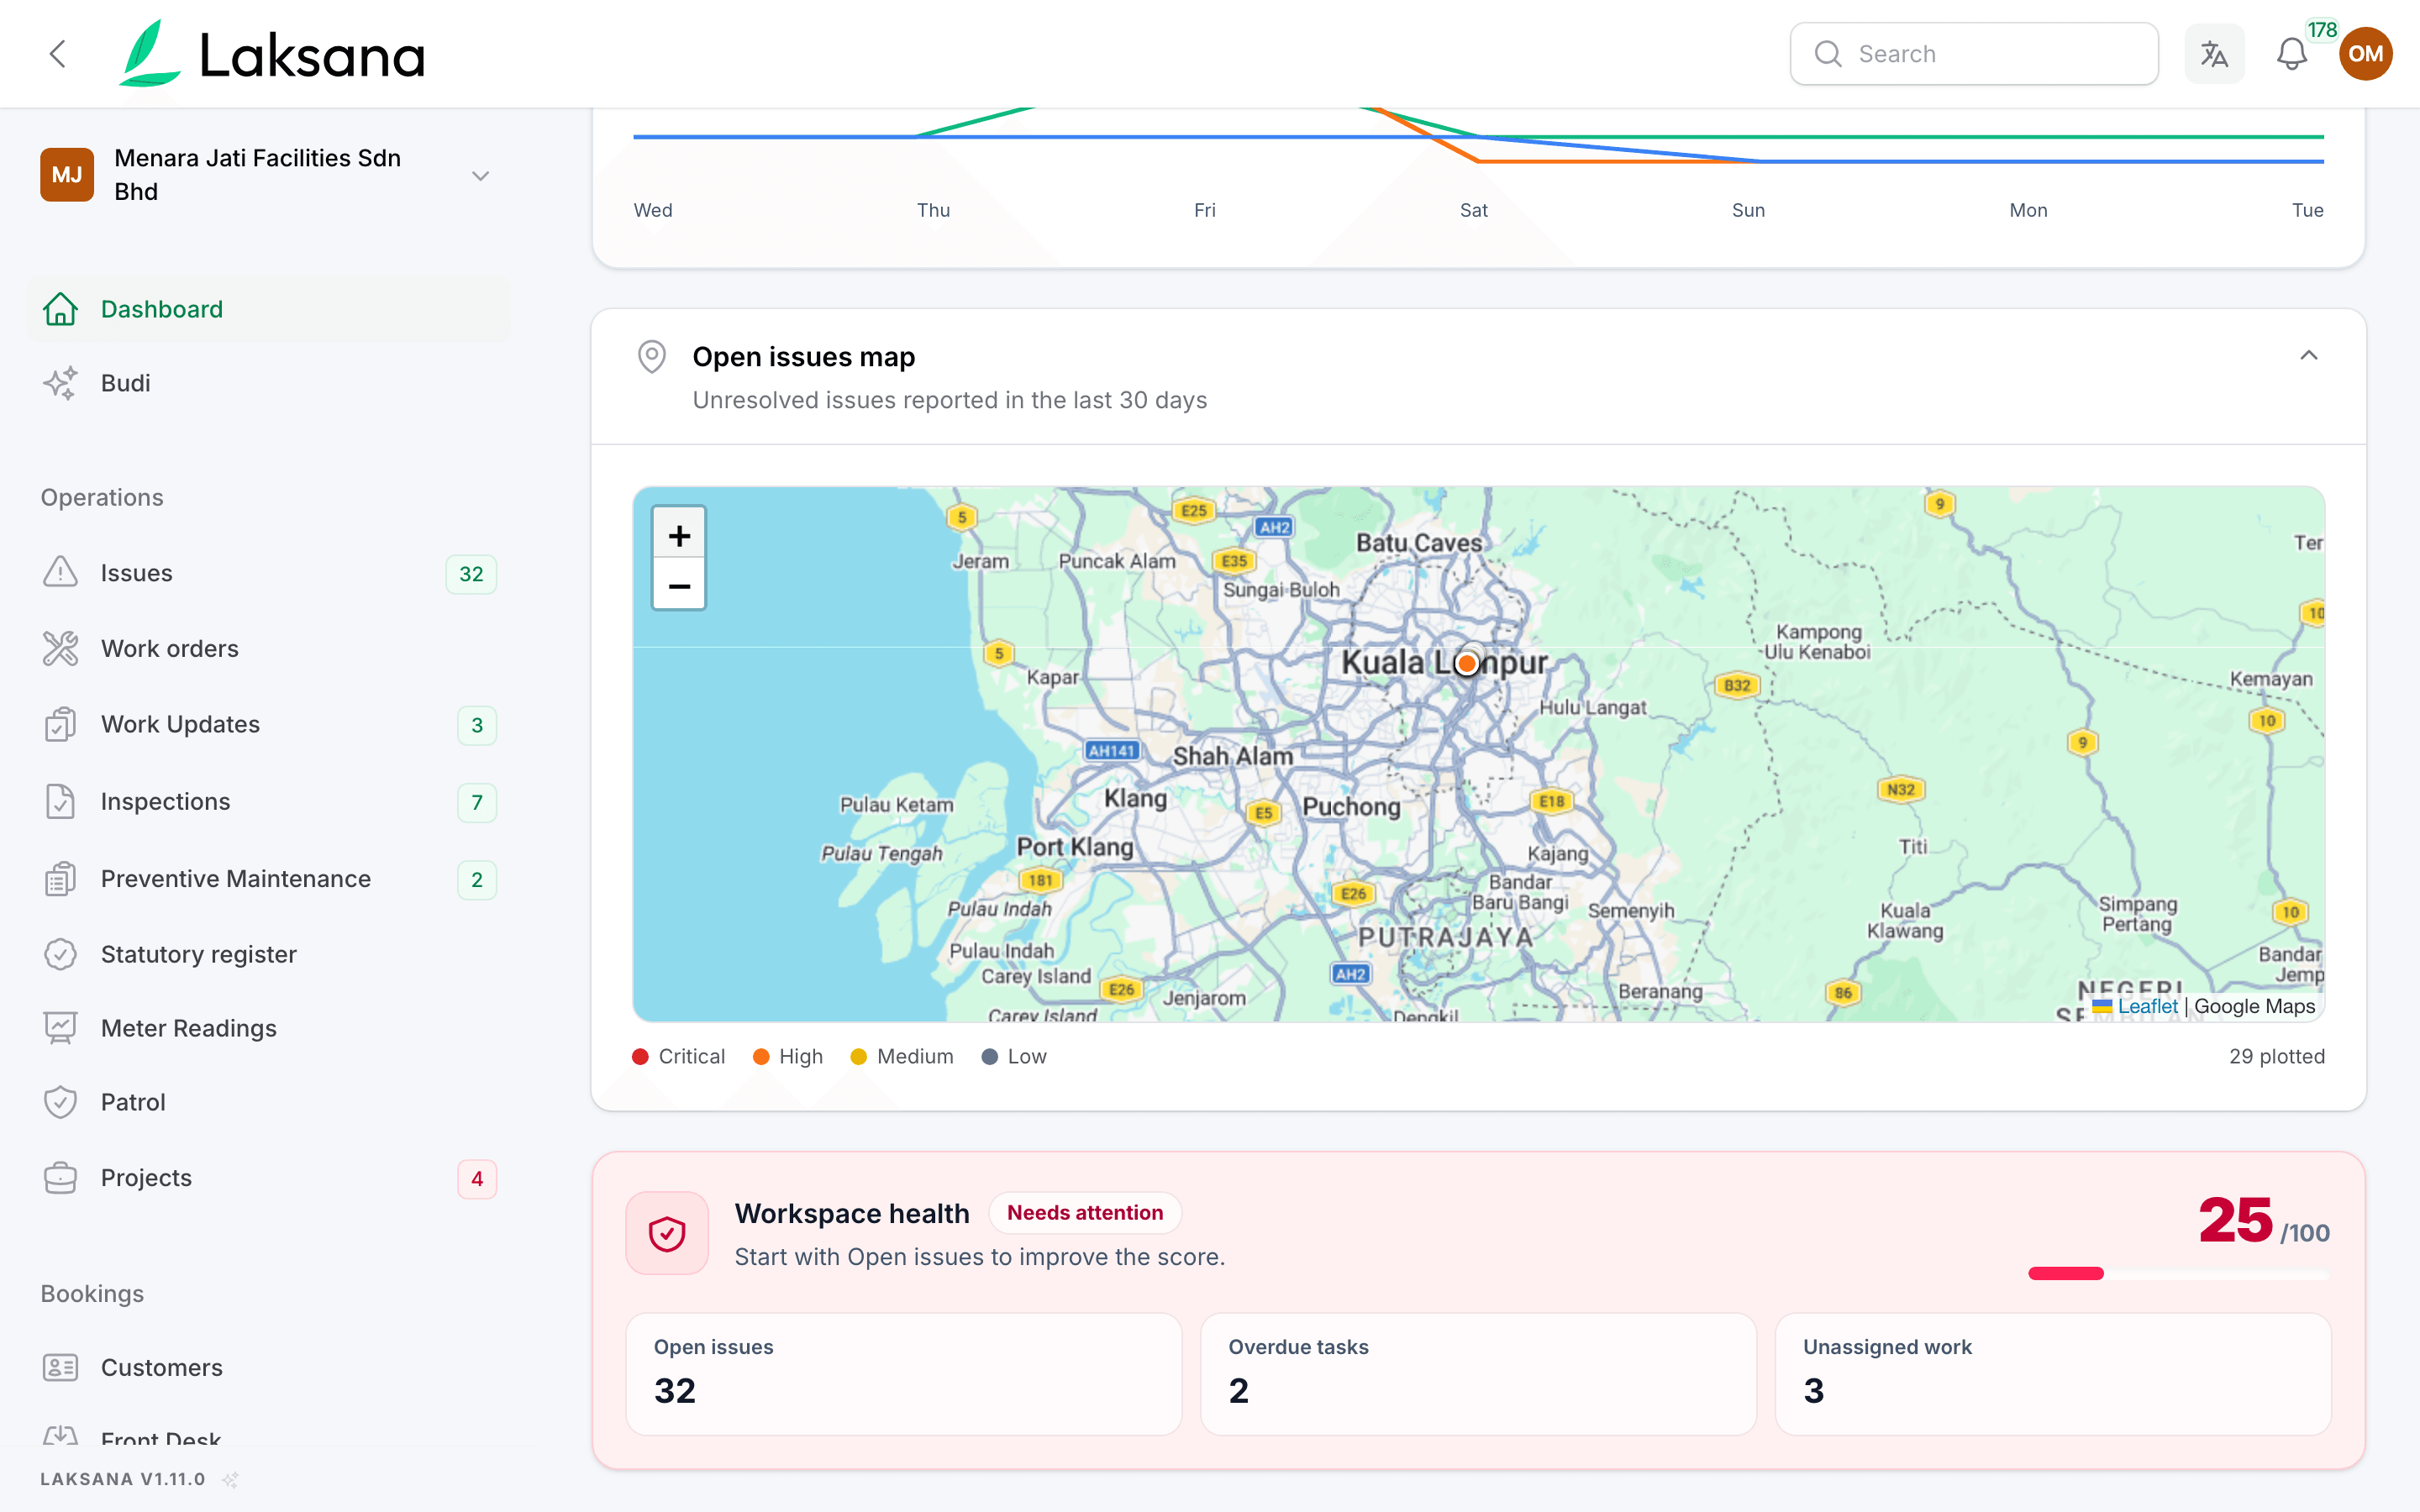
Task: Click the MJ workspace avatar
Action: point(67,175)
